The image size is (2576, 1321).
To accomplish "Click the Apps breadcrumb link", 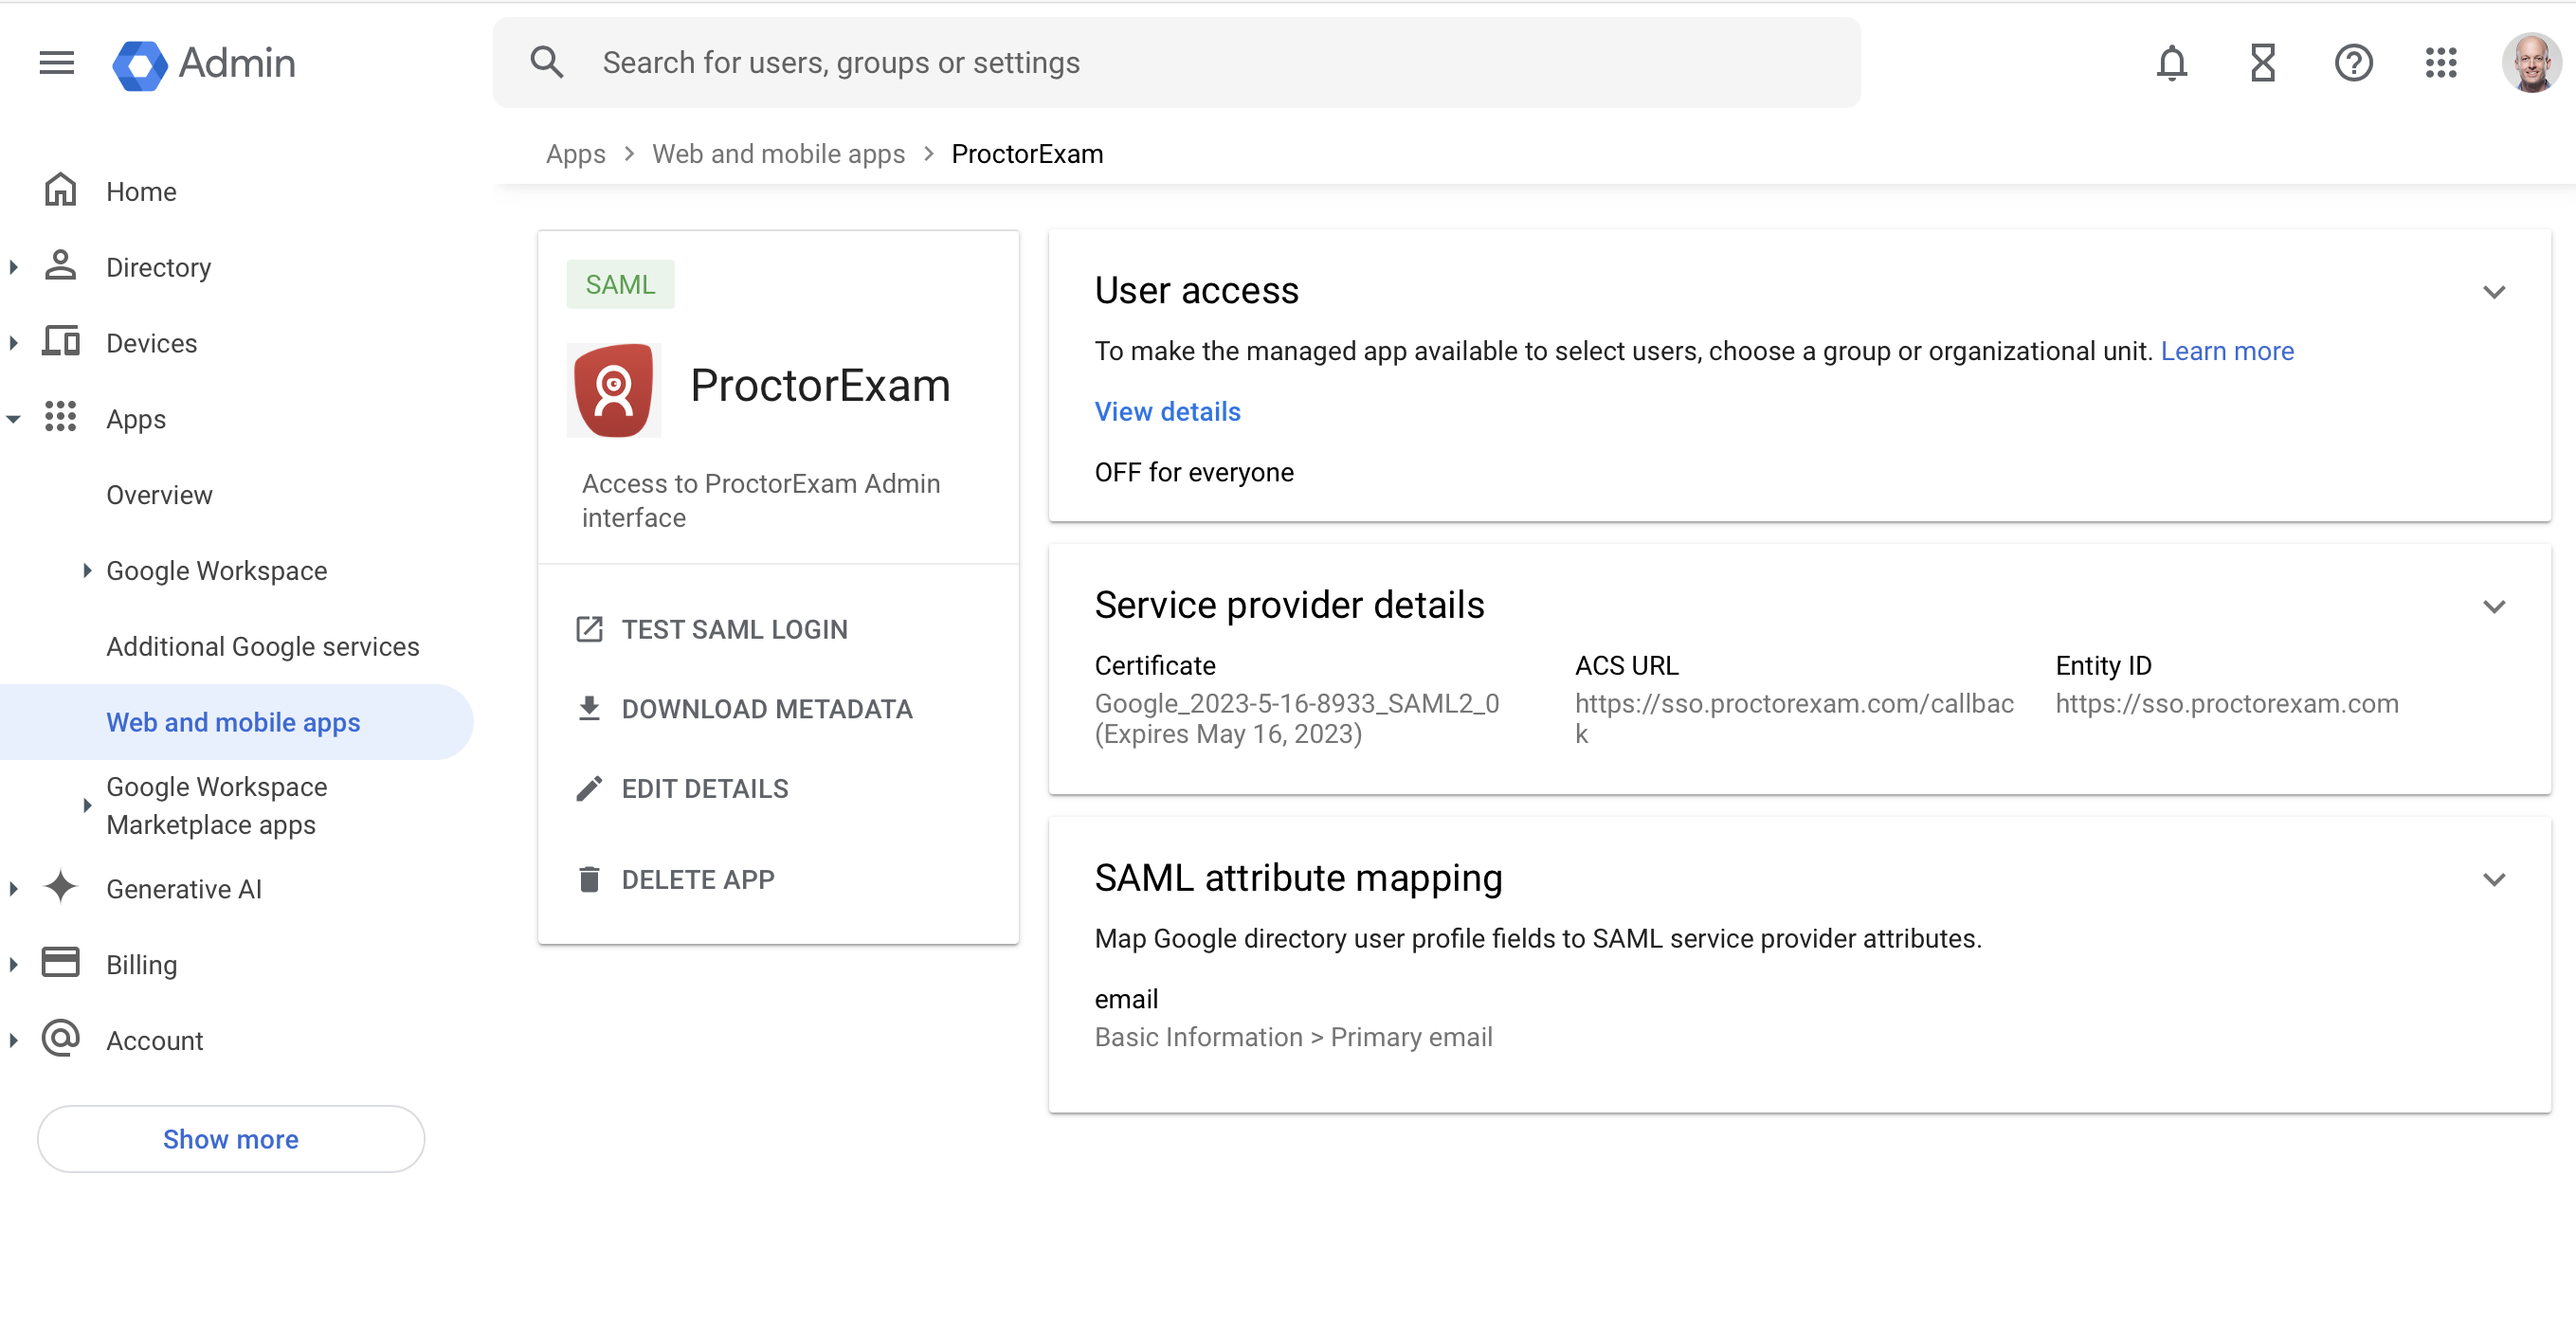I will pyautogui.click(x=575, y=154).
